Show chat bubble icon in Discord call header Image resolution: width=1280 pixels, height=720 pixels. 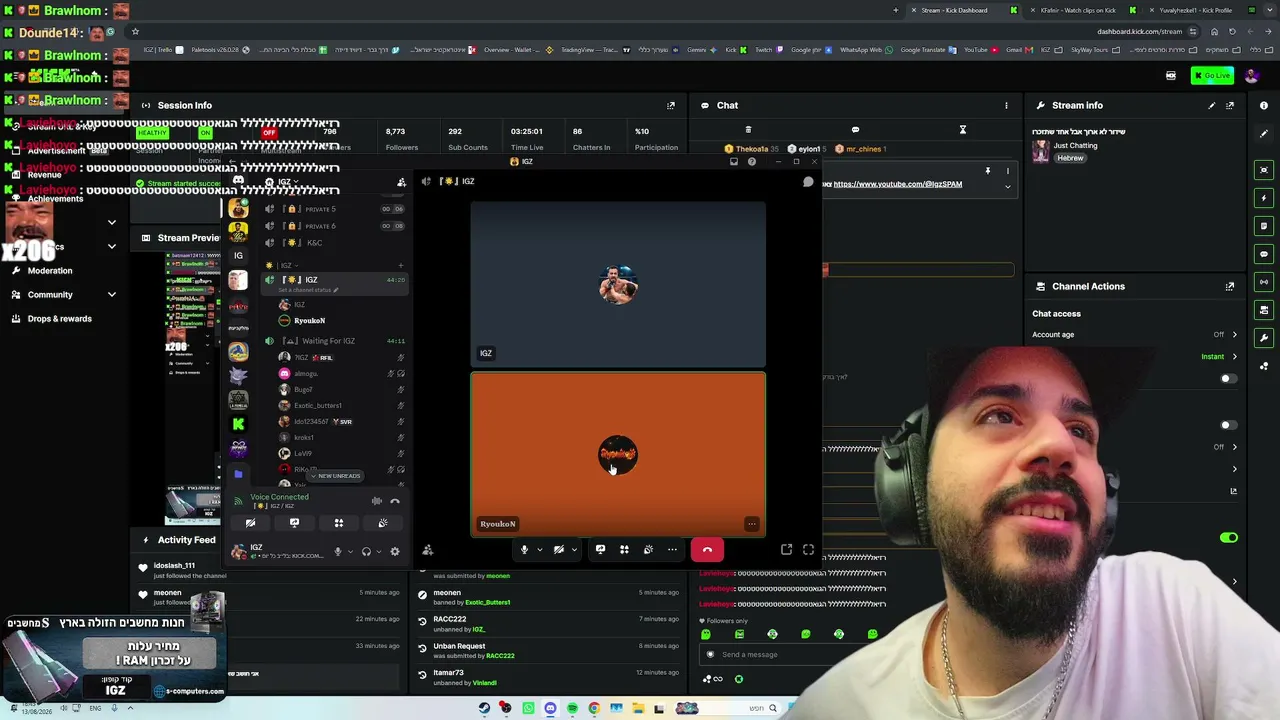808,182
